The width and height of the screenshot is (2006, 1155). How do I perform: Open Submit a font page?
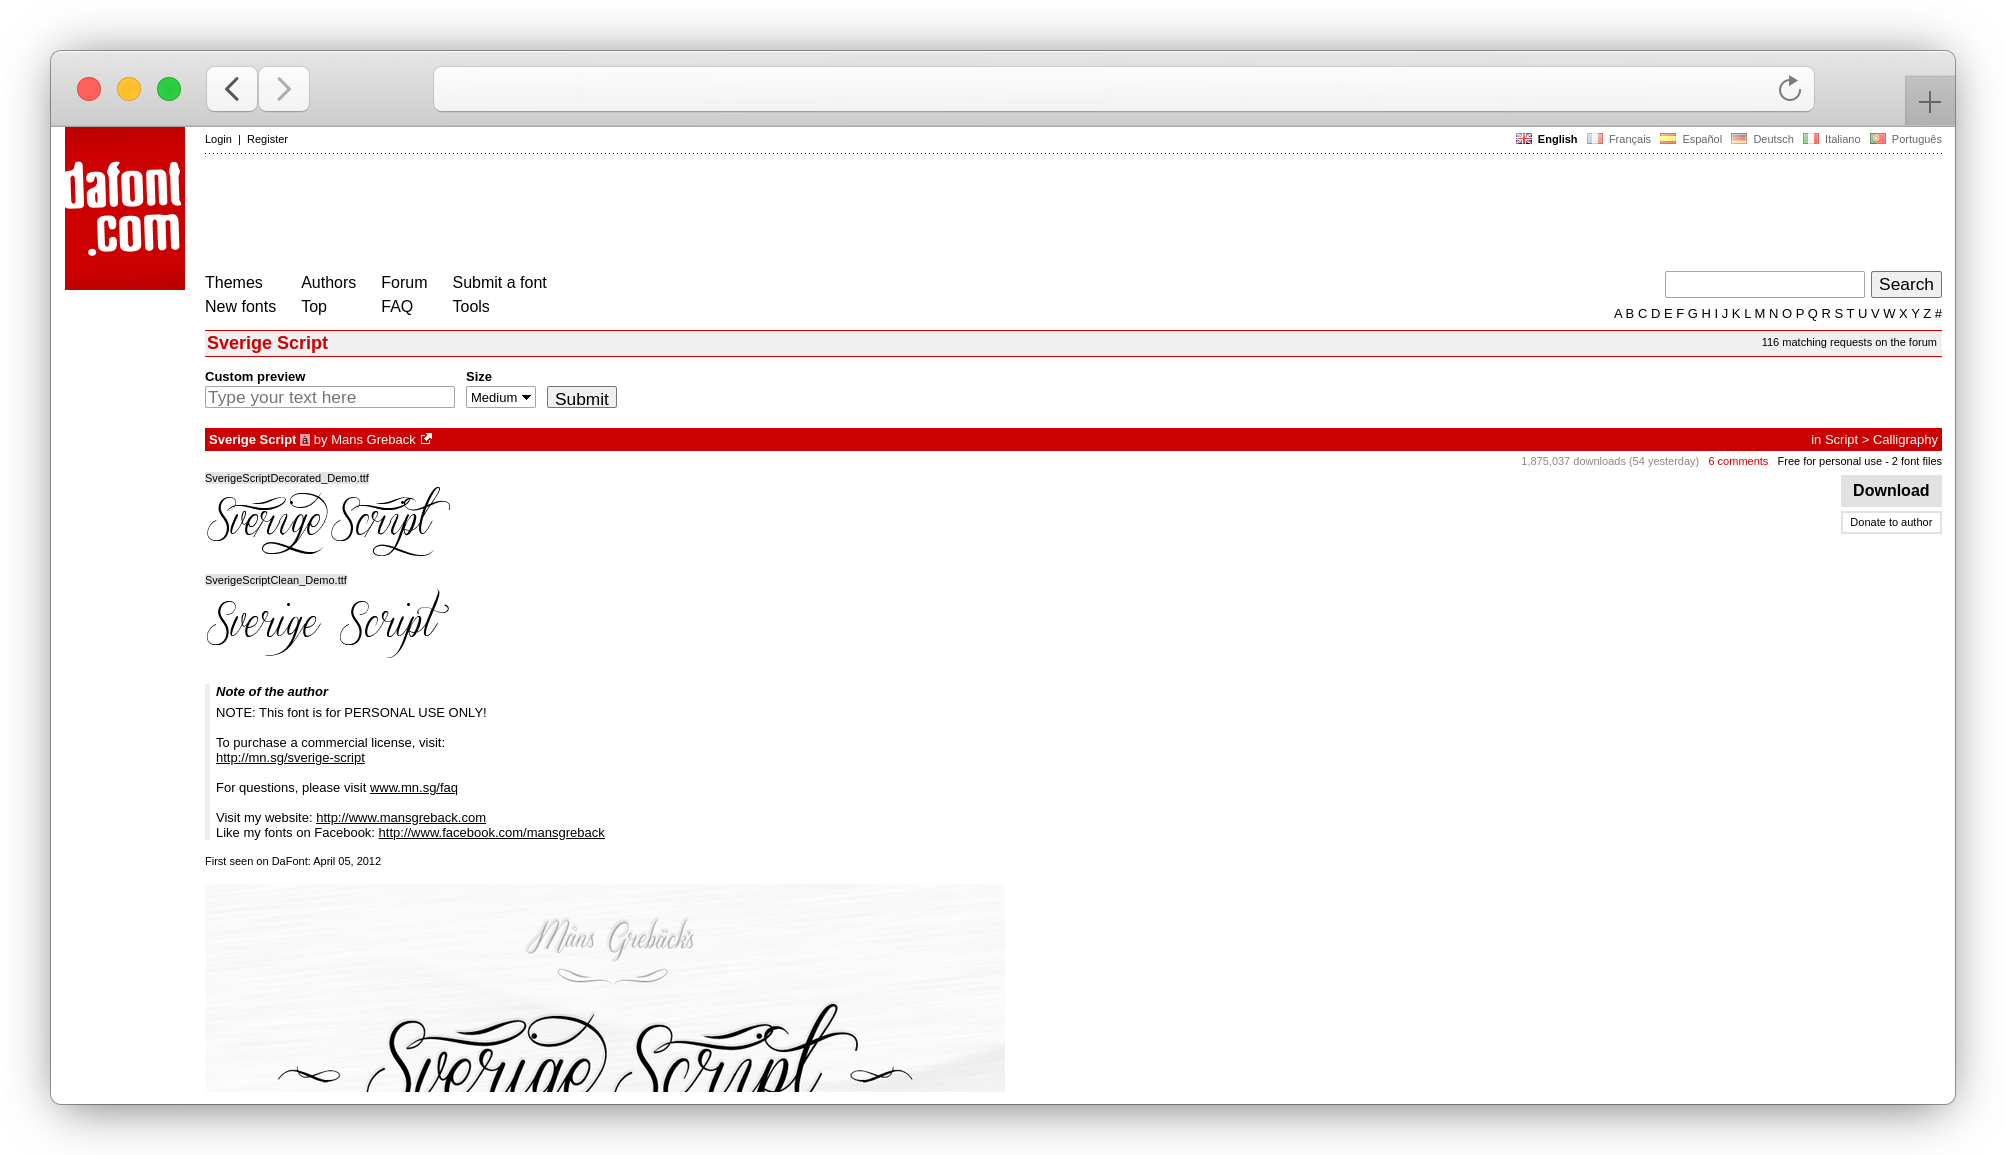[x=499, y=283]
